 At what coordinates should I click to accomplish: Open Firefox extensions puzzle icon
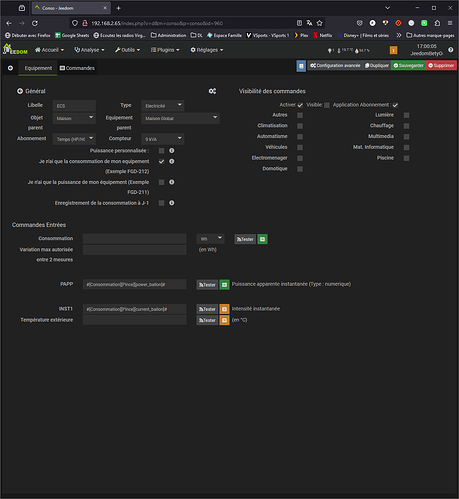437,23
